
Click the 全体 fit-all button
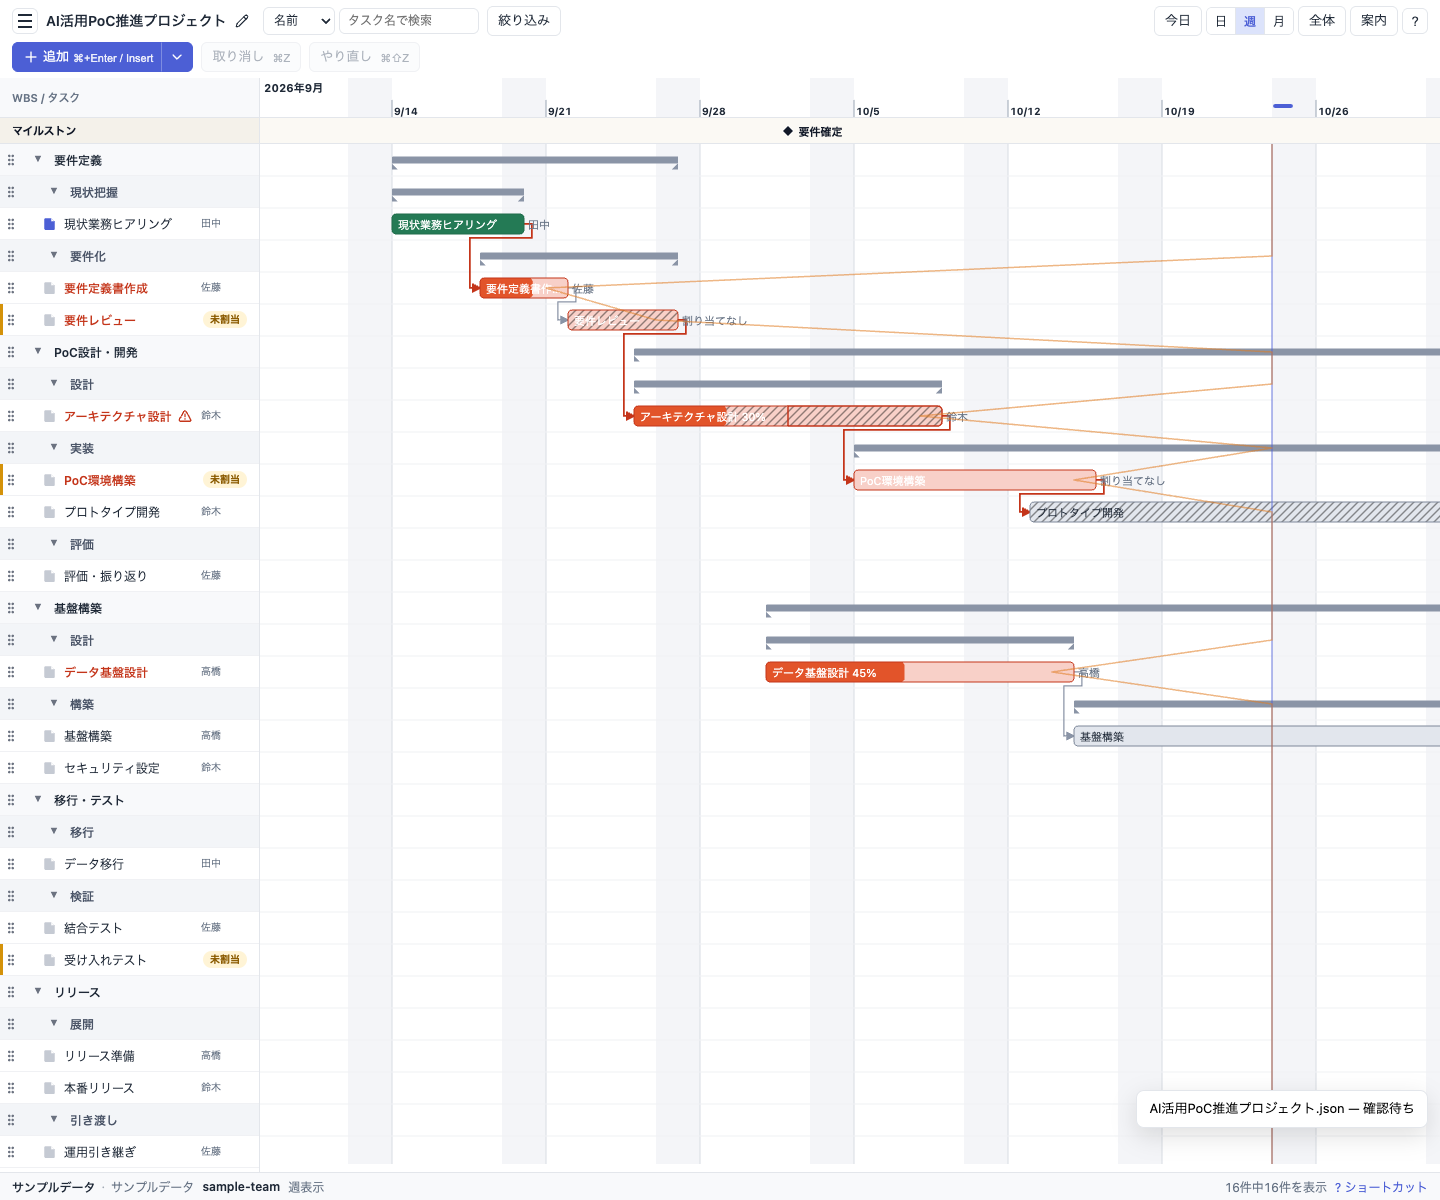coord(1322,21)
